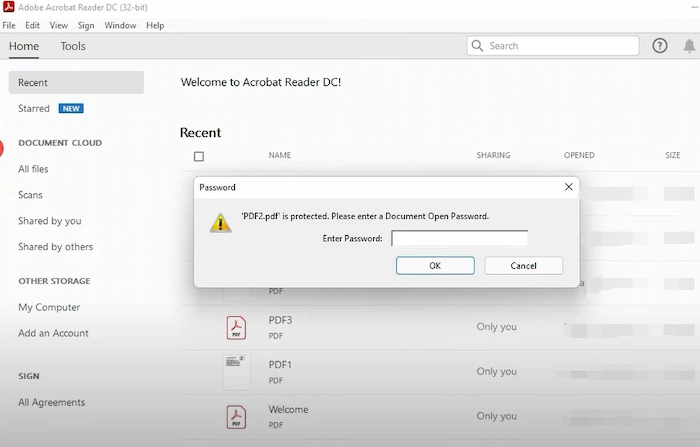
Task: Click the search magnifier icon
Action: pyautogui.click(x=479, y=46)
